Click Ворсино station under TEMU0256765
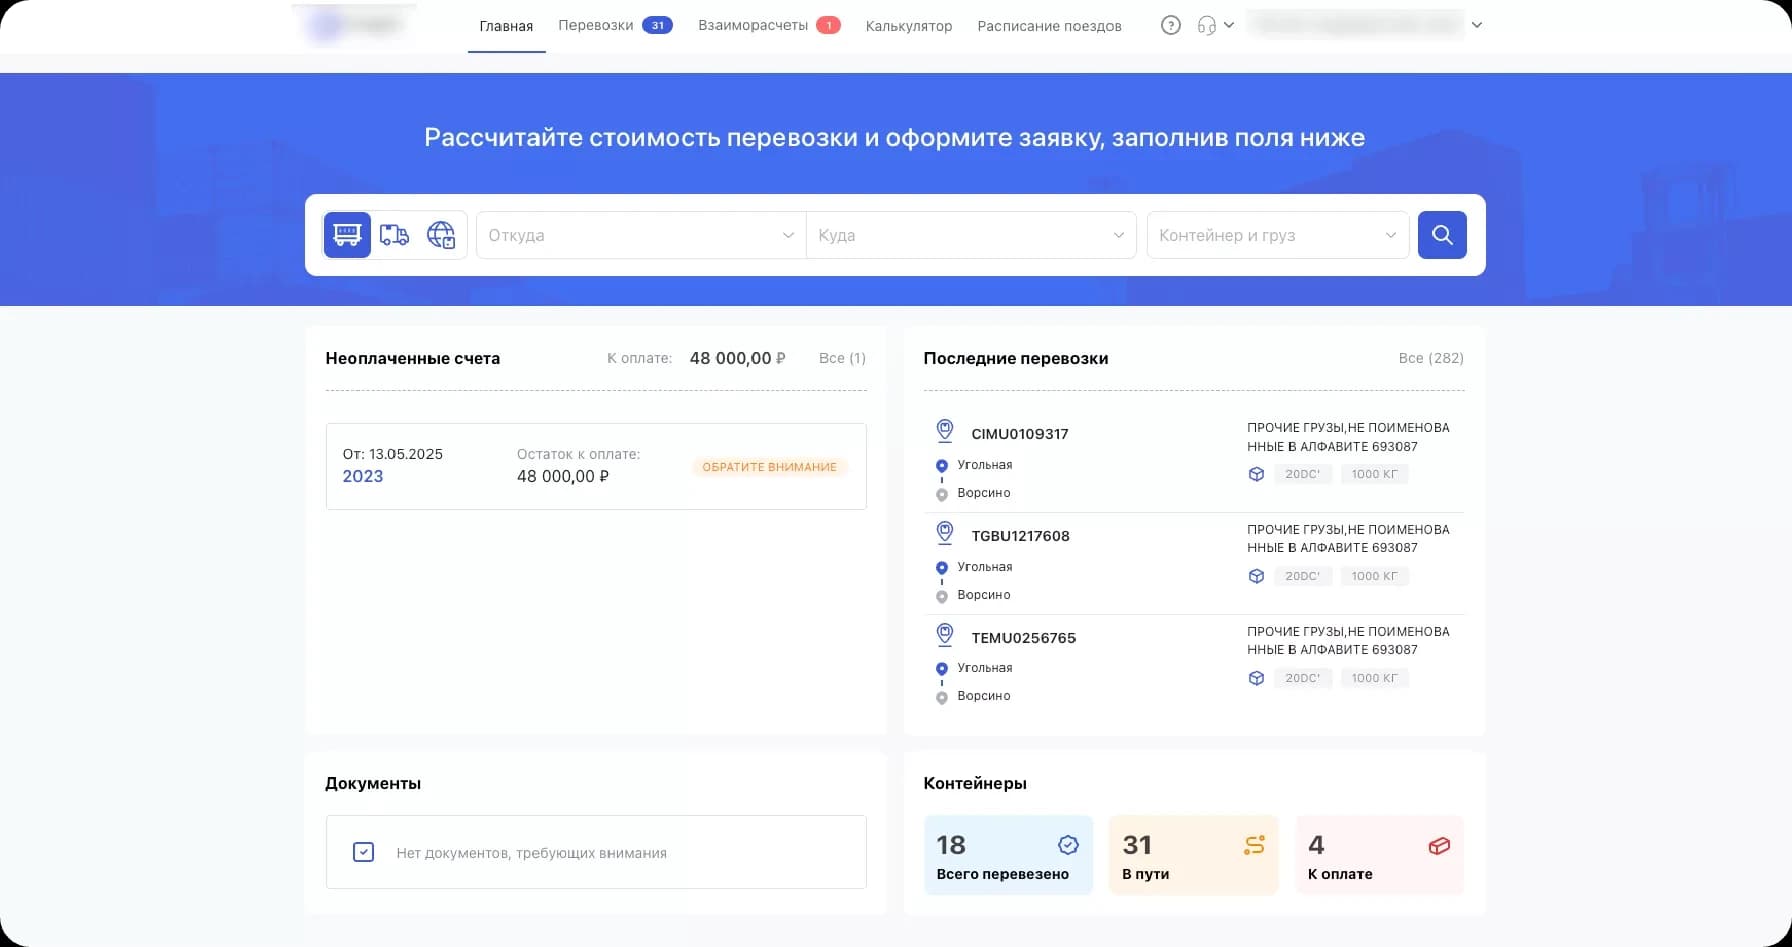This screenshot has height=947, width=1792. pyautogui.click(x=984, y=696)
